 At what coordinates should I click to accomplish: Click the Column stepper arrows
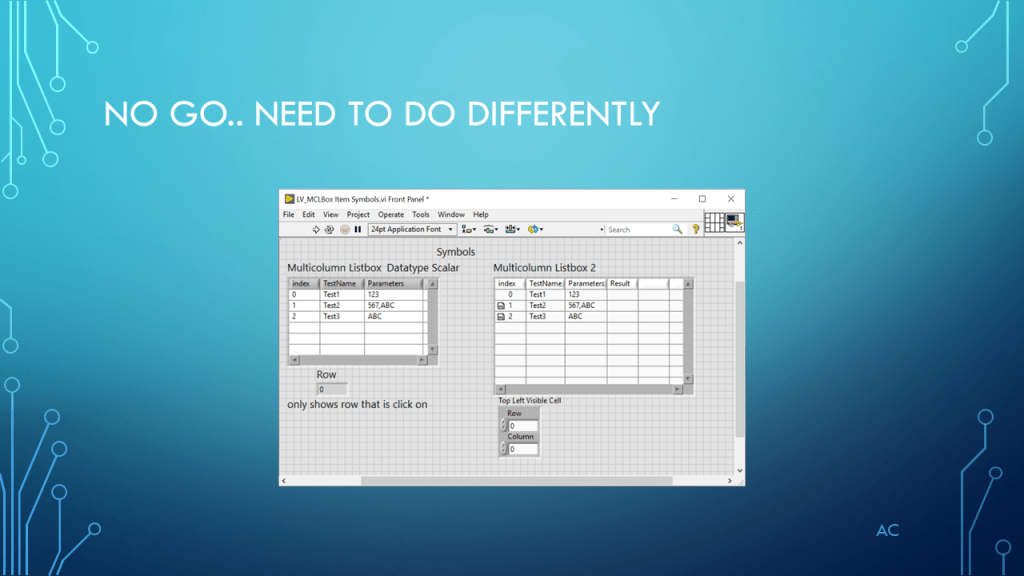(504, 449)
